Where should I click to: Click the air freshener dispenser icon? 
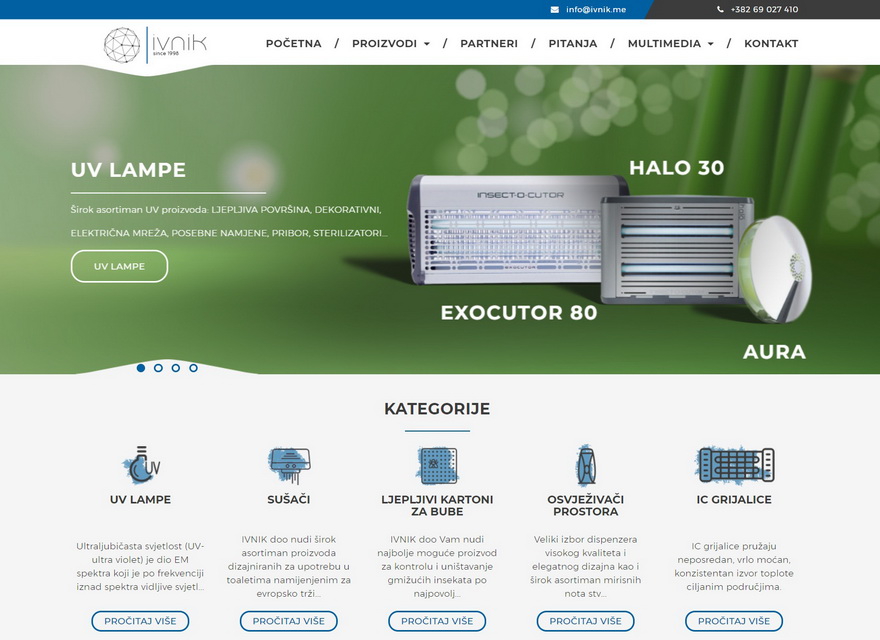coord(586,465)
